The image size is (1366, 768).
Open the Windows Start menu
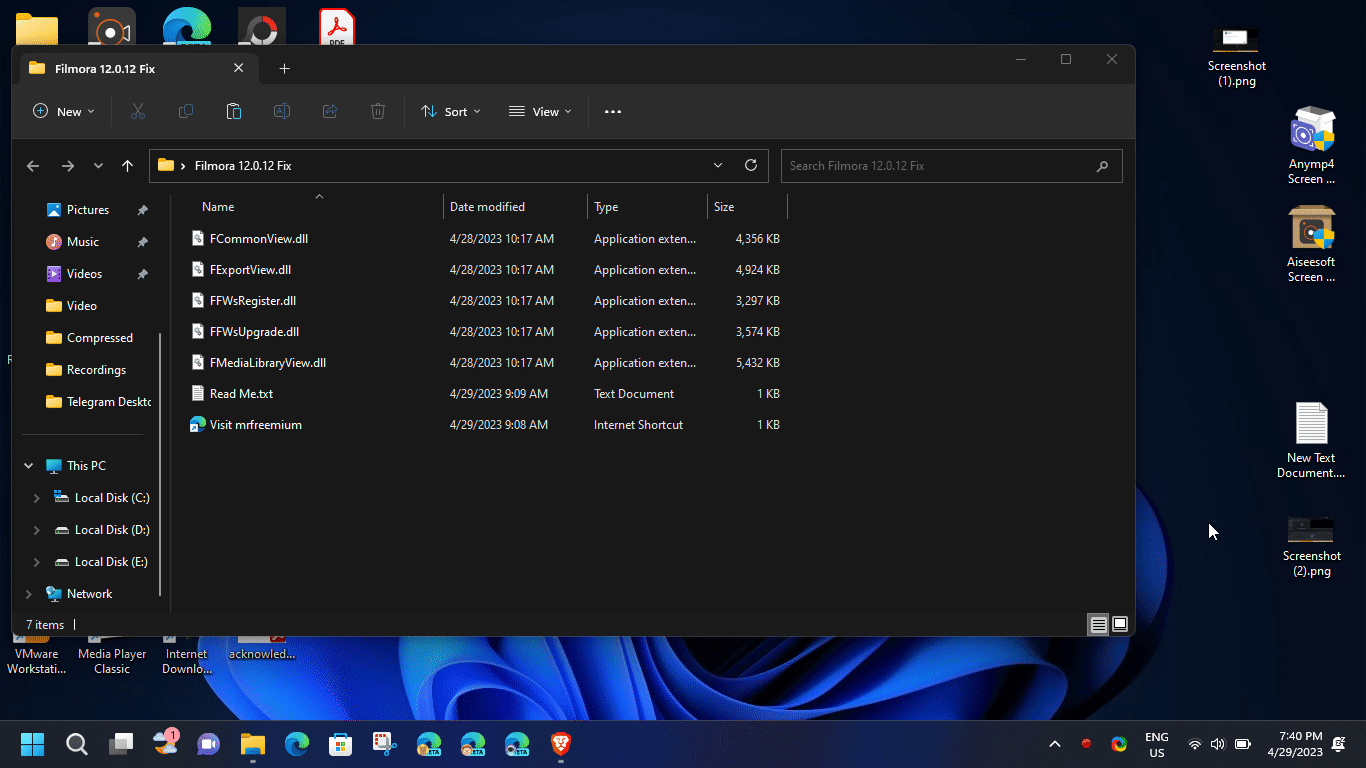[x=32, y=744]
